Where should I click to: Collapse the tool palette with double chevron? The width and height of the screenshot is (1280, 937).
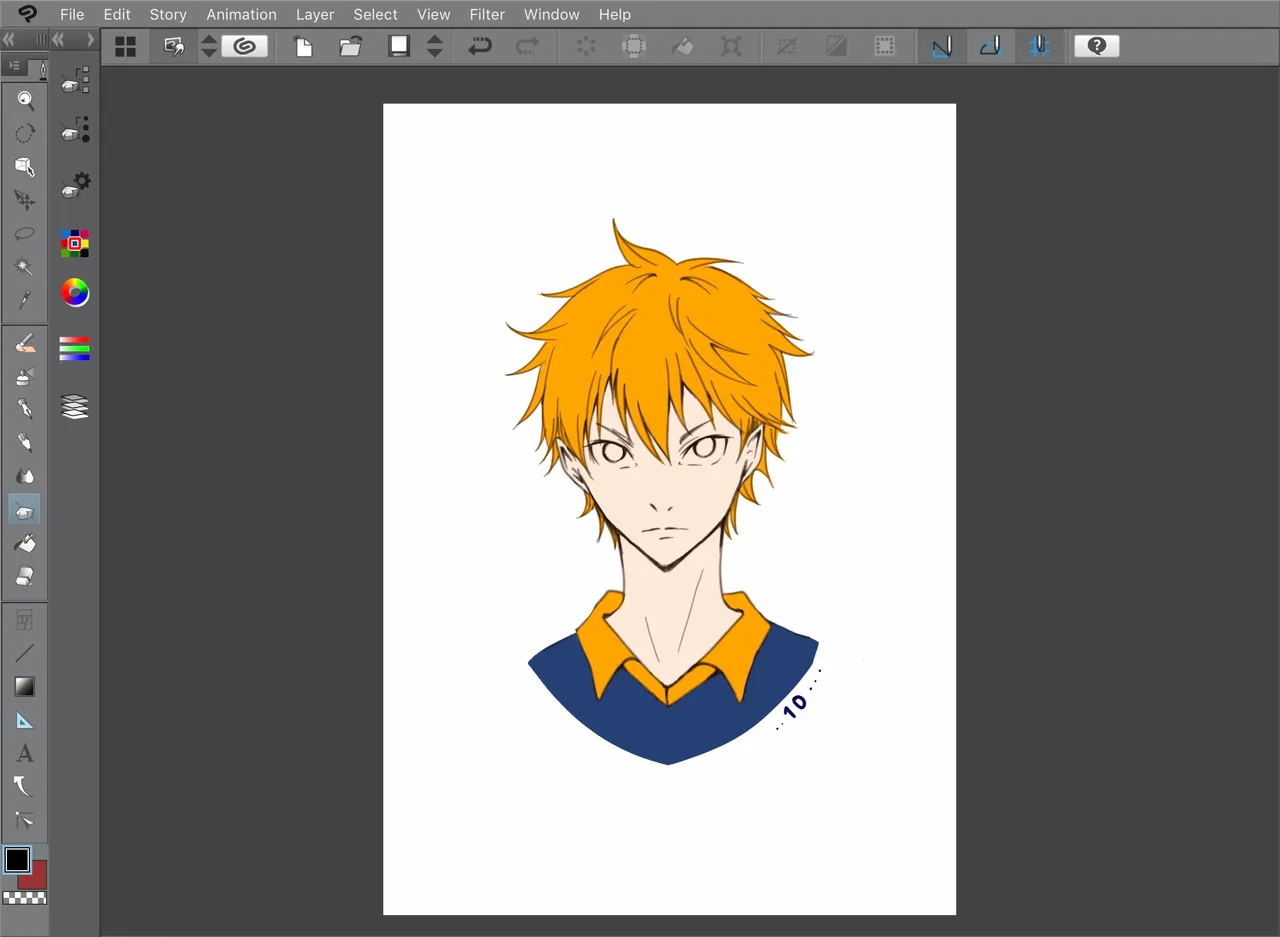click(x=9, y=39)
